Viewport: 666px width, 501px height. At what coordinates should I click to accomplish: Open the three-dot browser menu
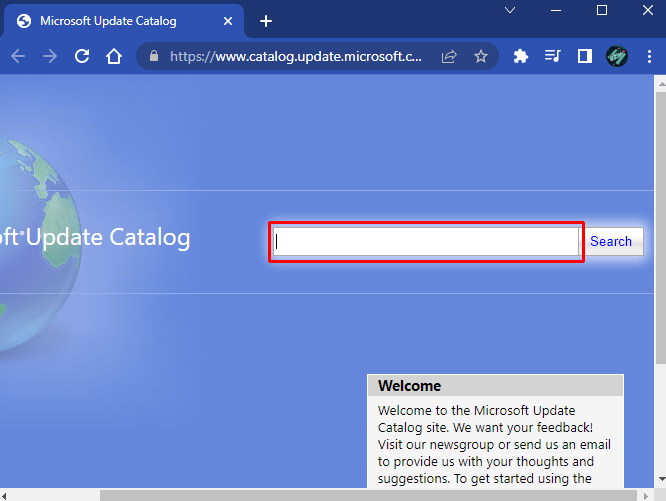tap(649, 56)
